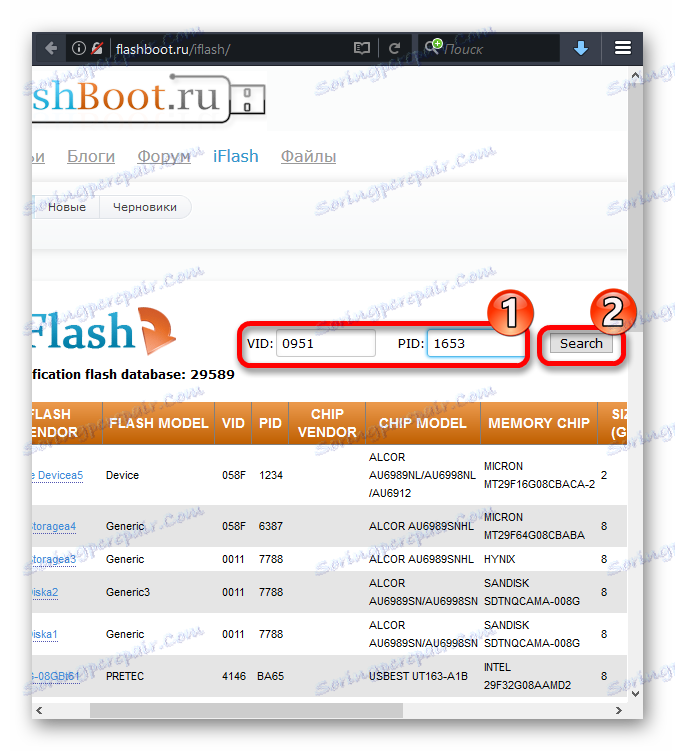Open the blocked content shield icon

(x=97, y=48)
